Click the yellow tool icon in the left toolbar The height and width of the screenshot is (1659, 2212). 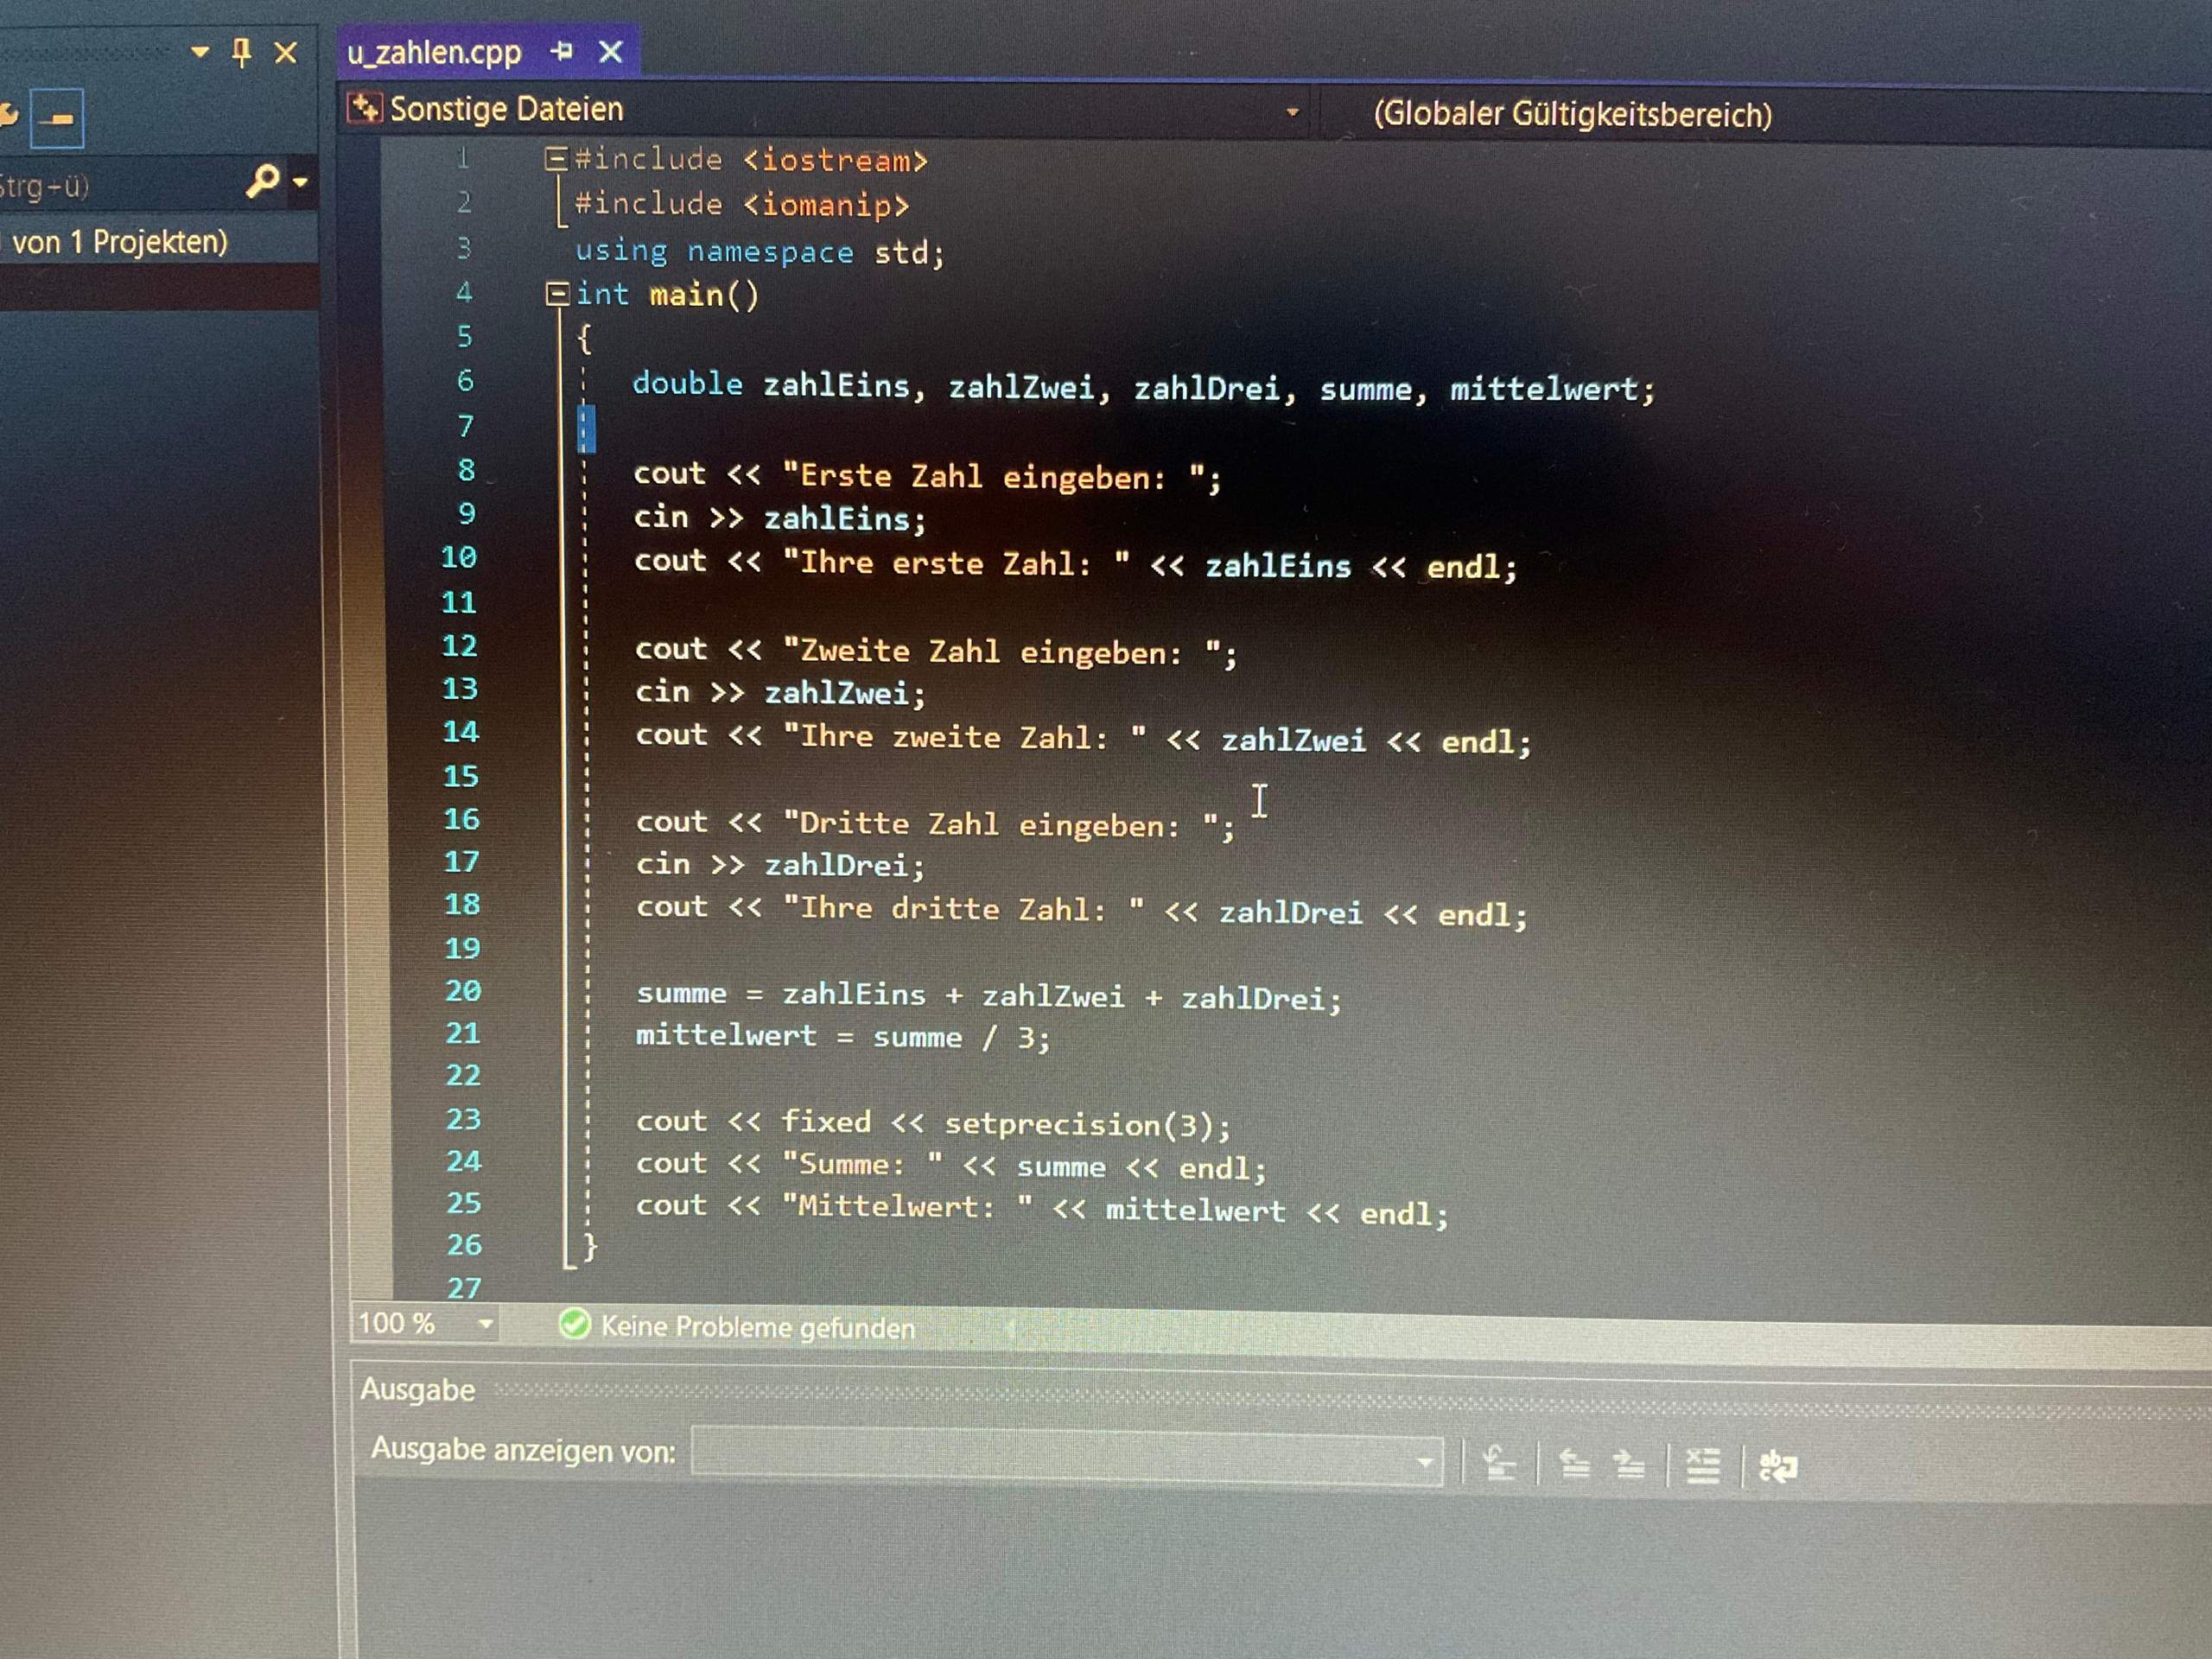(8, 115)
